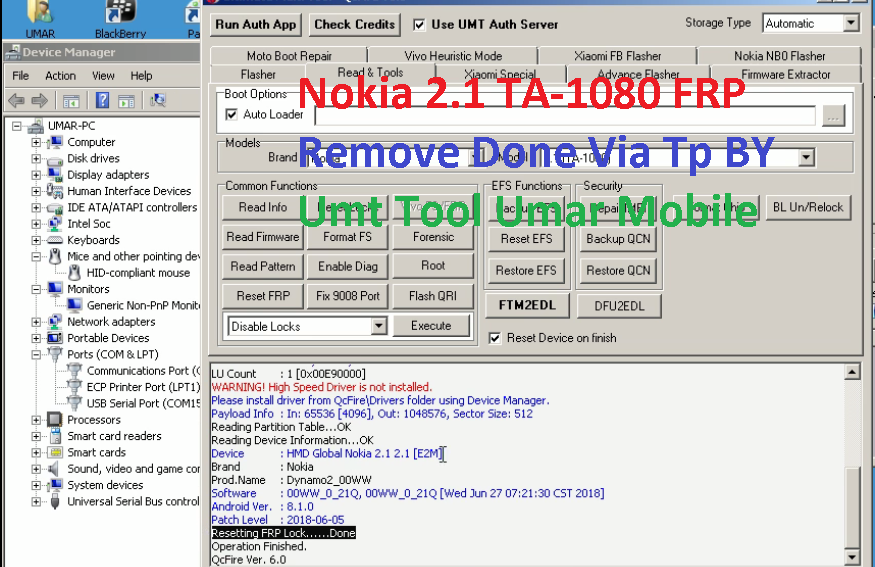875x567 pixels.
Task: Collapse the Ports (COM & LPT) node
Action: (x=36, y=354)
